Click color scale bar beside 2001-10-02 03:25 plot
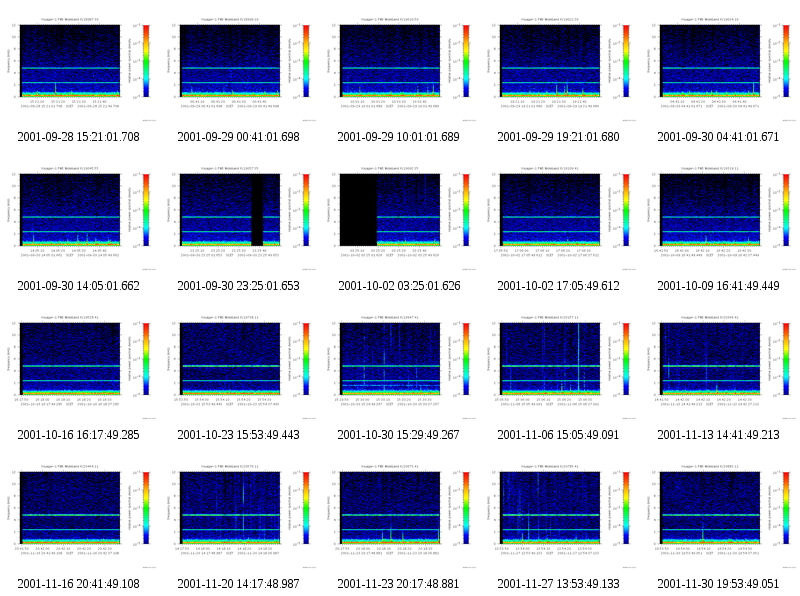The width and height of the screenshot is (800, 596). tap(466, 210)
